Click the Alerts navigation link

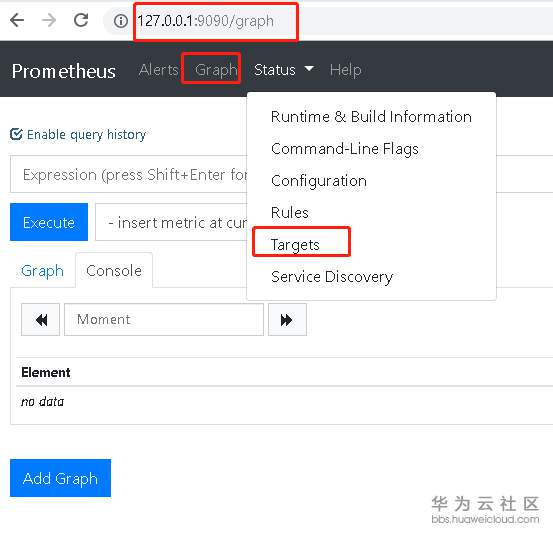tap(159, 69)
